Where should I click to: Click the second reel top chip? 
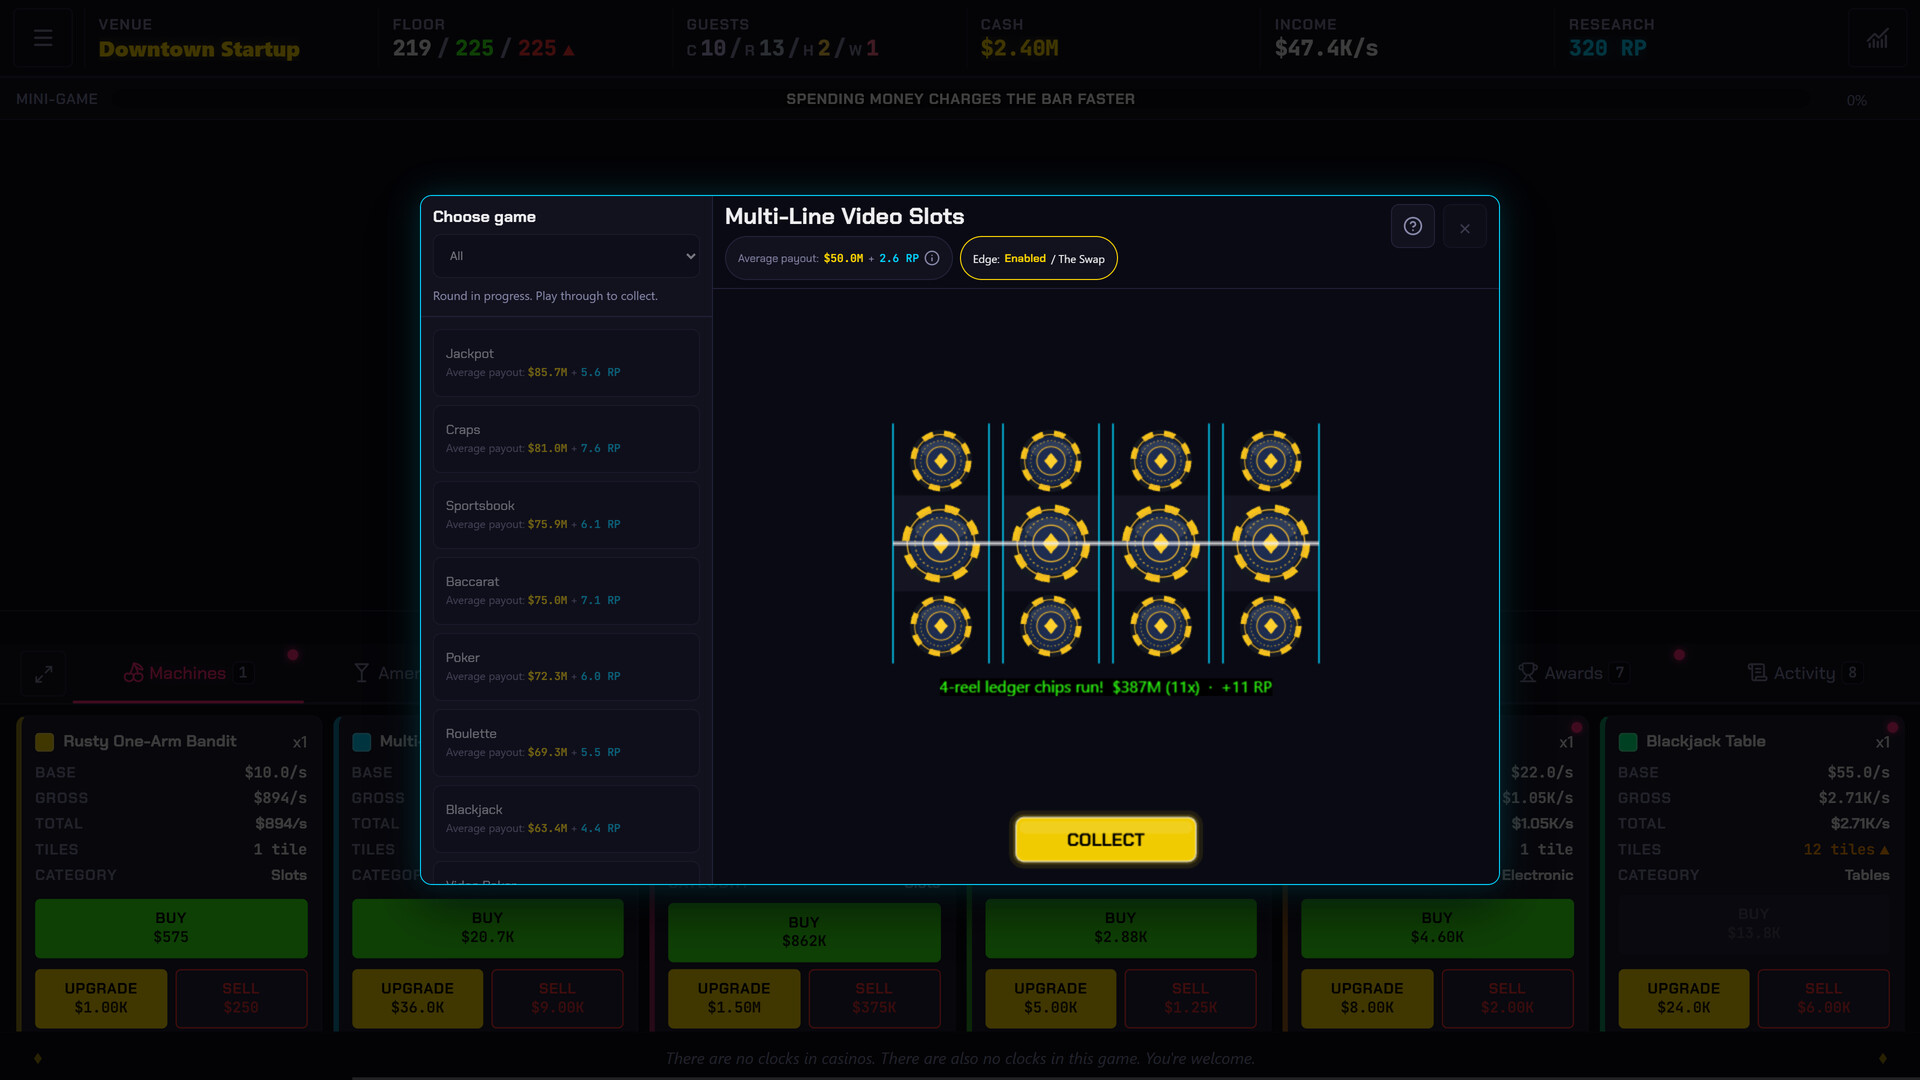(x=1051, y=461)
